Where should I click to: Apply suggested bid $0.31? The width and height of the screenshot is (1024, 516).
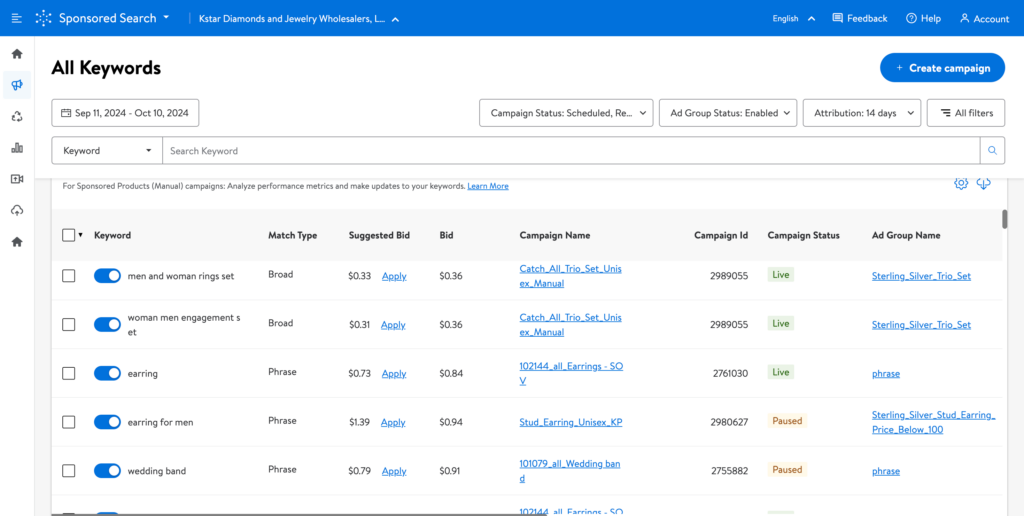click(393, 325)
